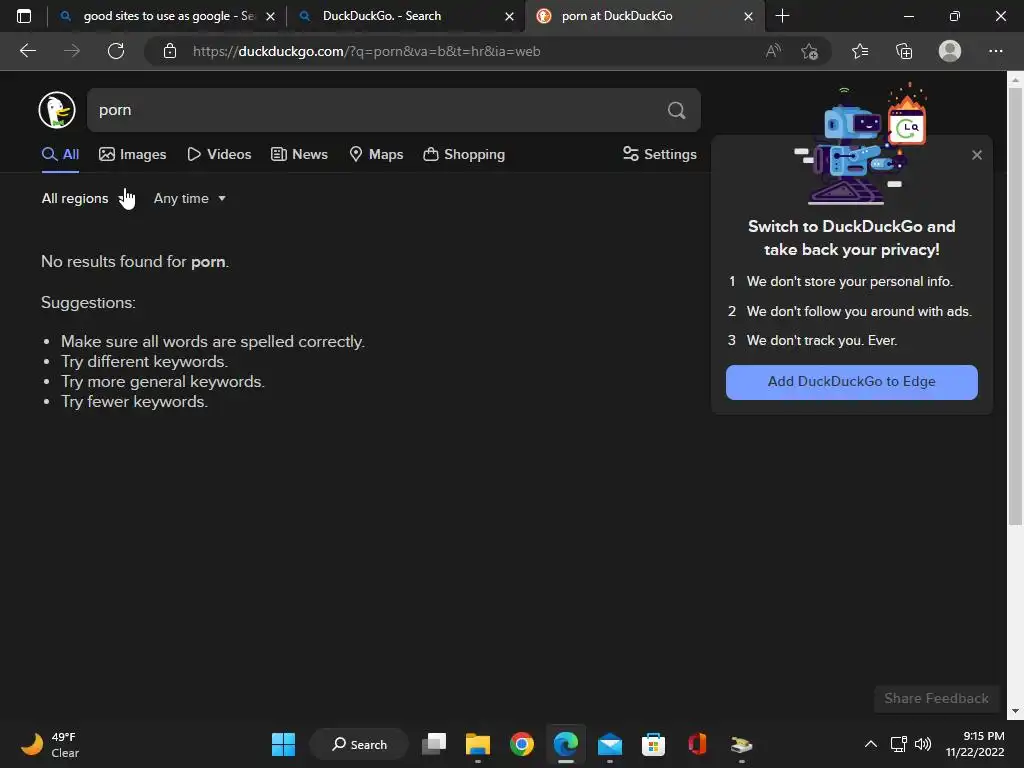This screenshot has height=768, width=1024.
Task: Click the text No results found for porn
Action: pyautogui.click(x=135, y=262)
